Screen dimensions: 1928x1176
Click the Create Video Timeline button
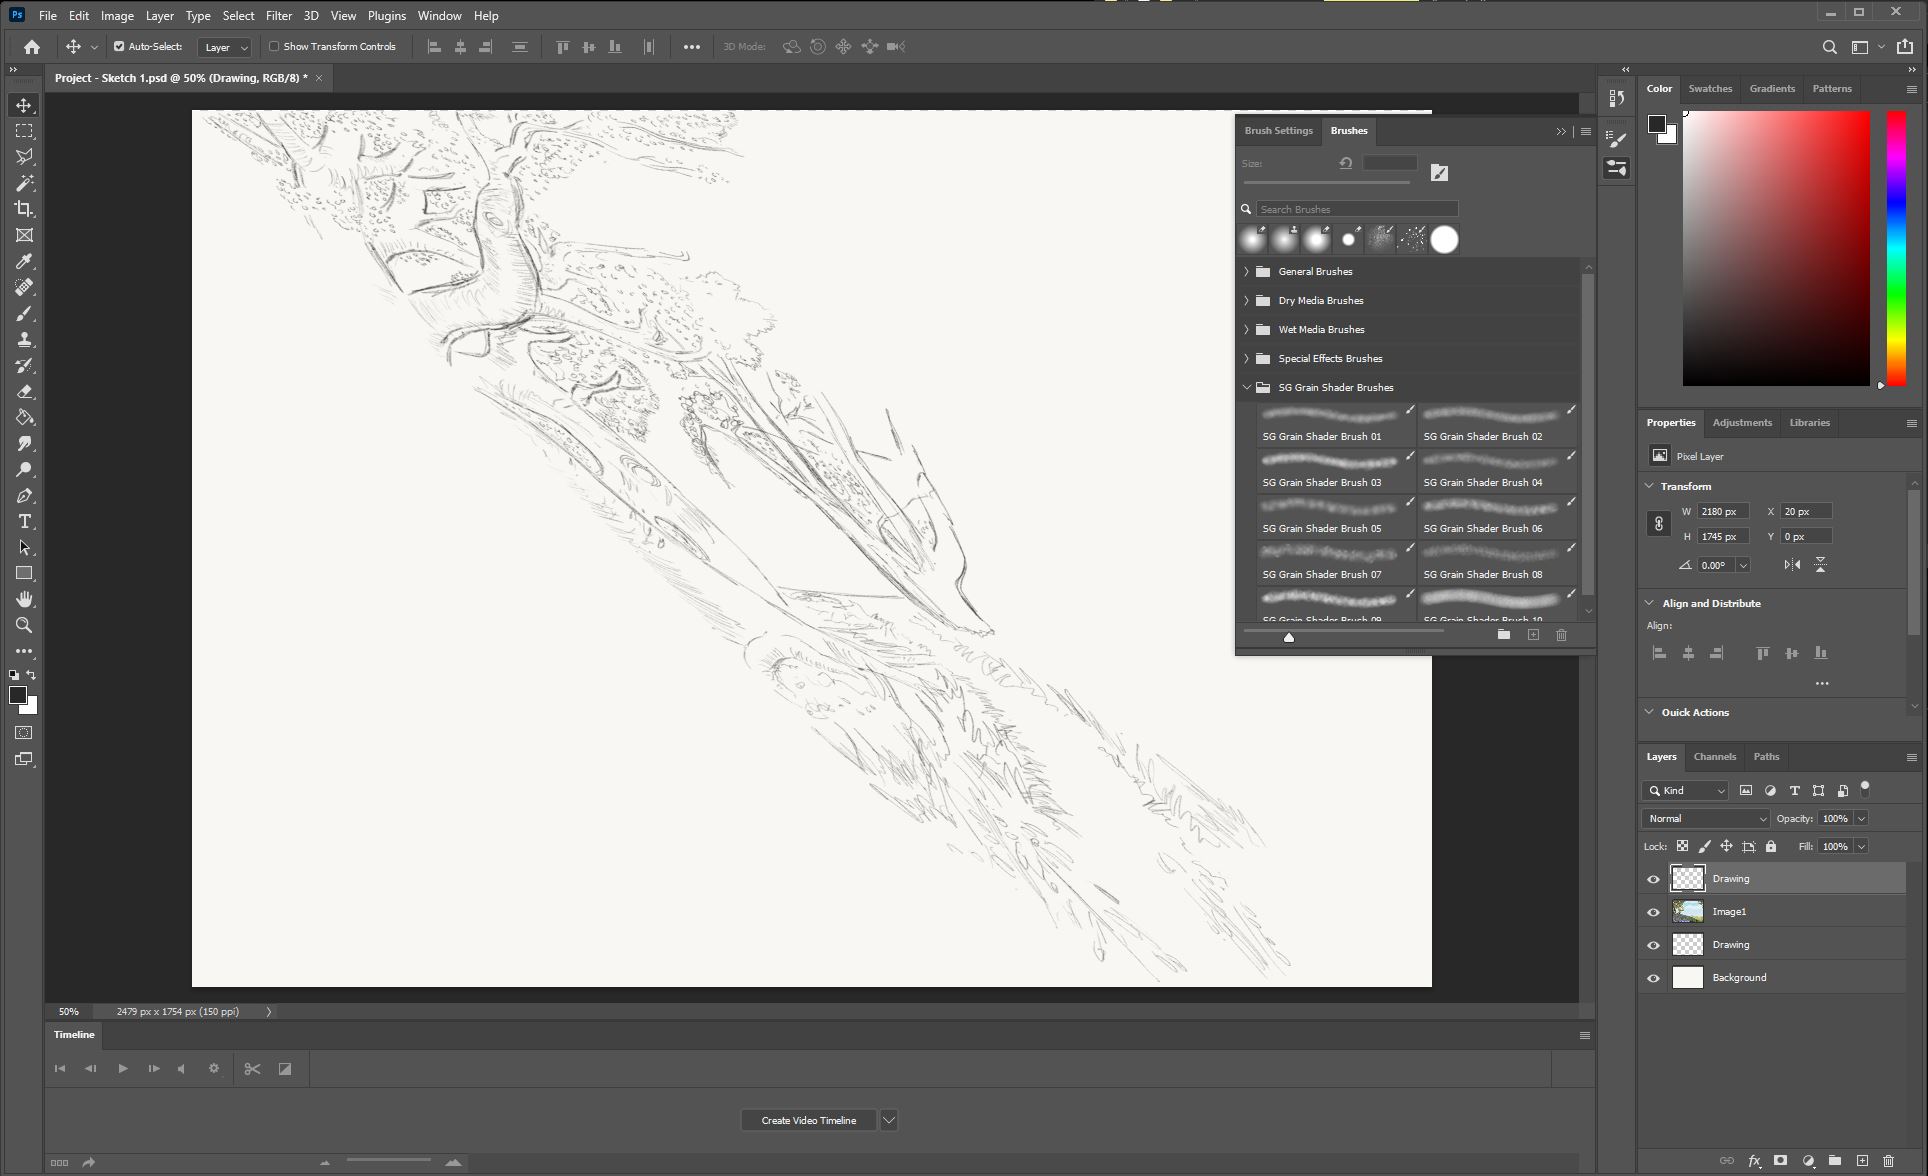pos(807,1119)
